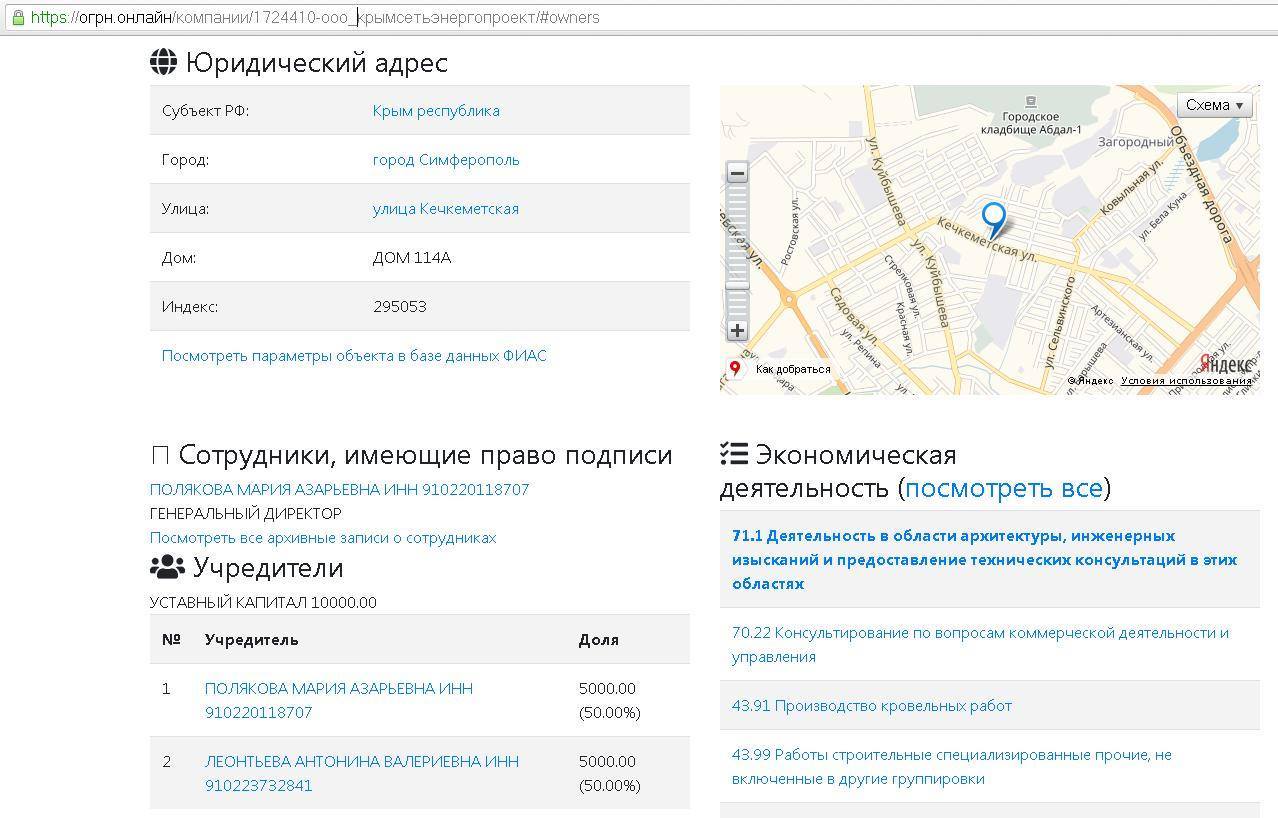Click the green padlock icon in address bar

click(x=17, y=17)
